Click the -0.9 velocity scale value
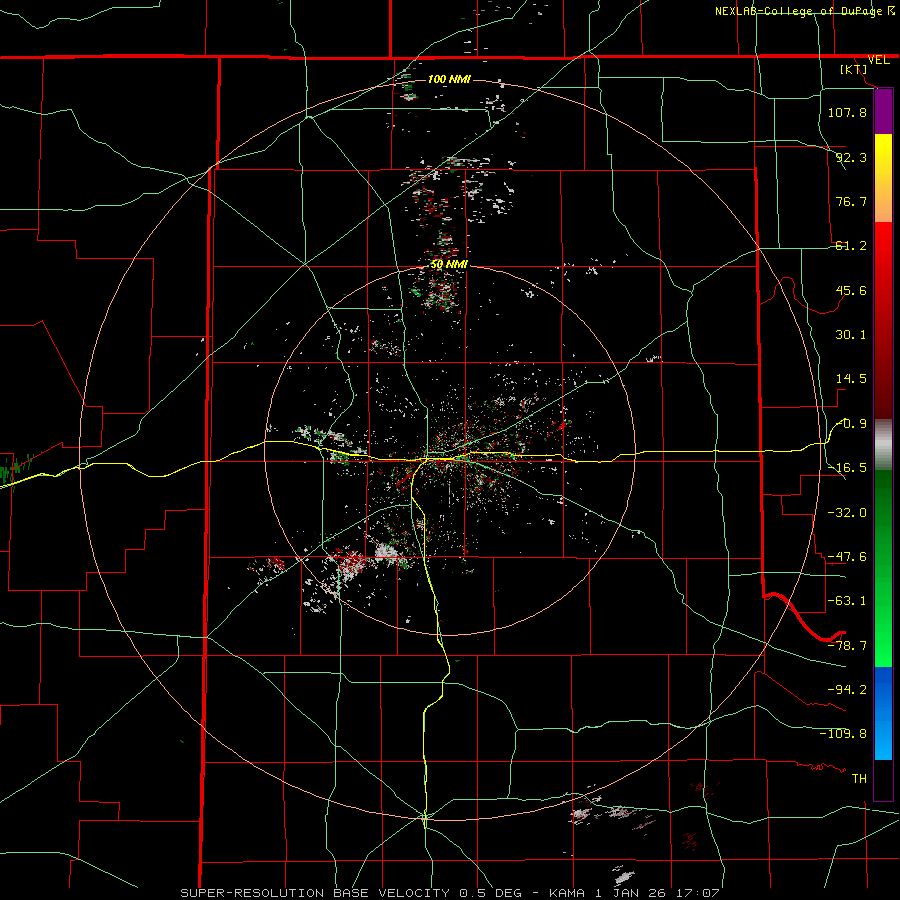Viewport: 900px width, 900px height. 851,424
